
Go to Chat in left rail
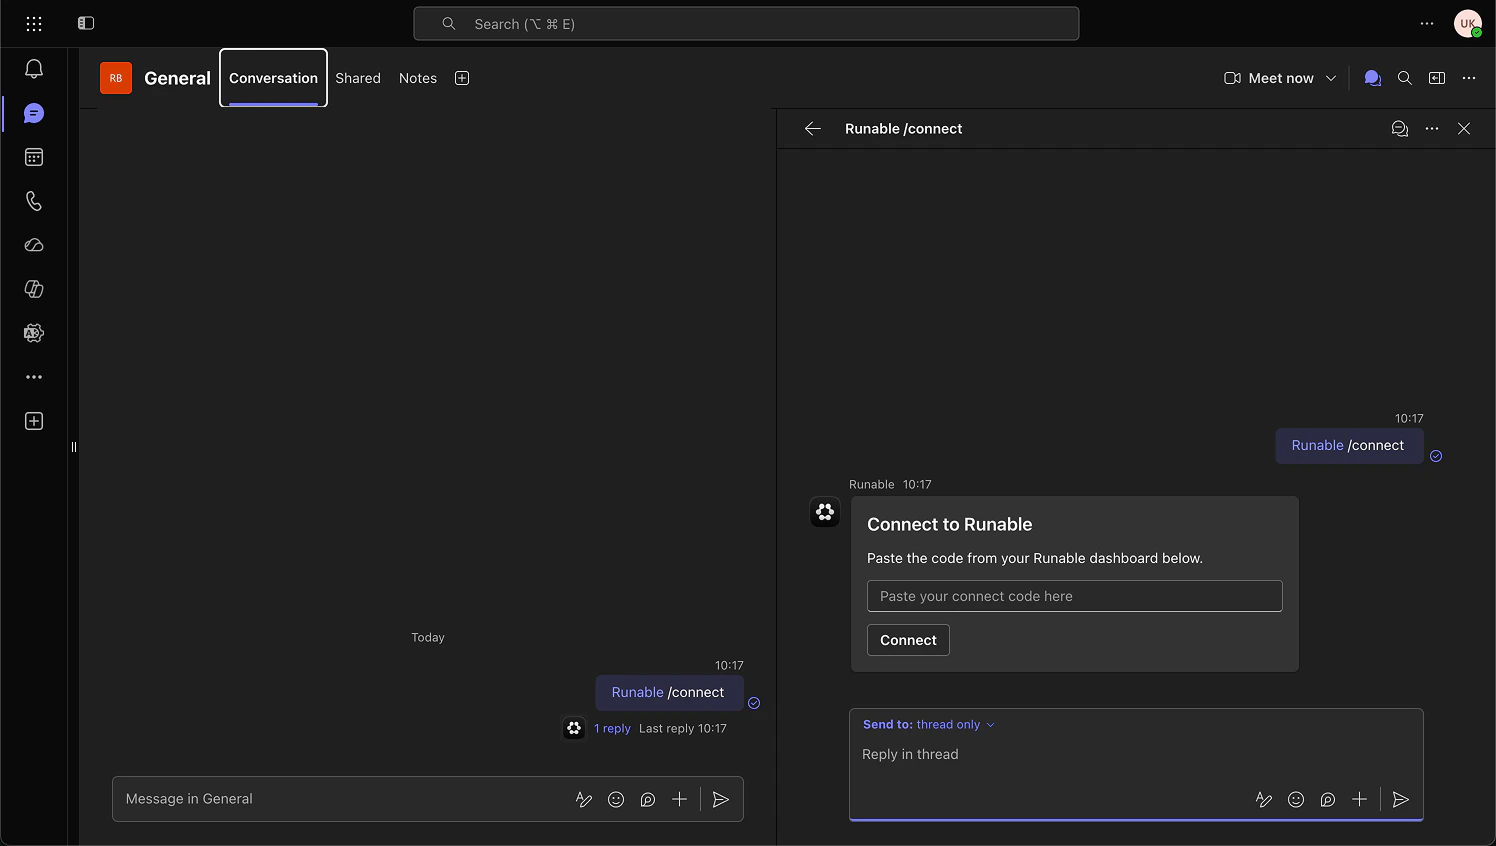34,113
